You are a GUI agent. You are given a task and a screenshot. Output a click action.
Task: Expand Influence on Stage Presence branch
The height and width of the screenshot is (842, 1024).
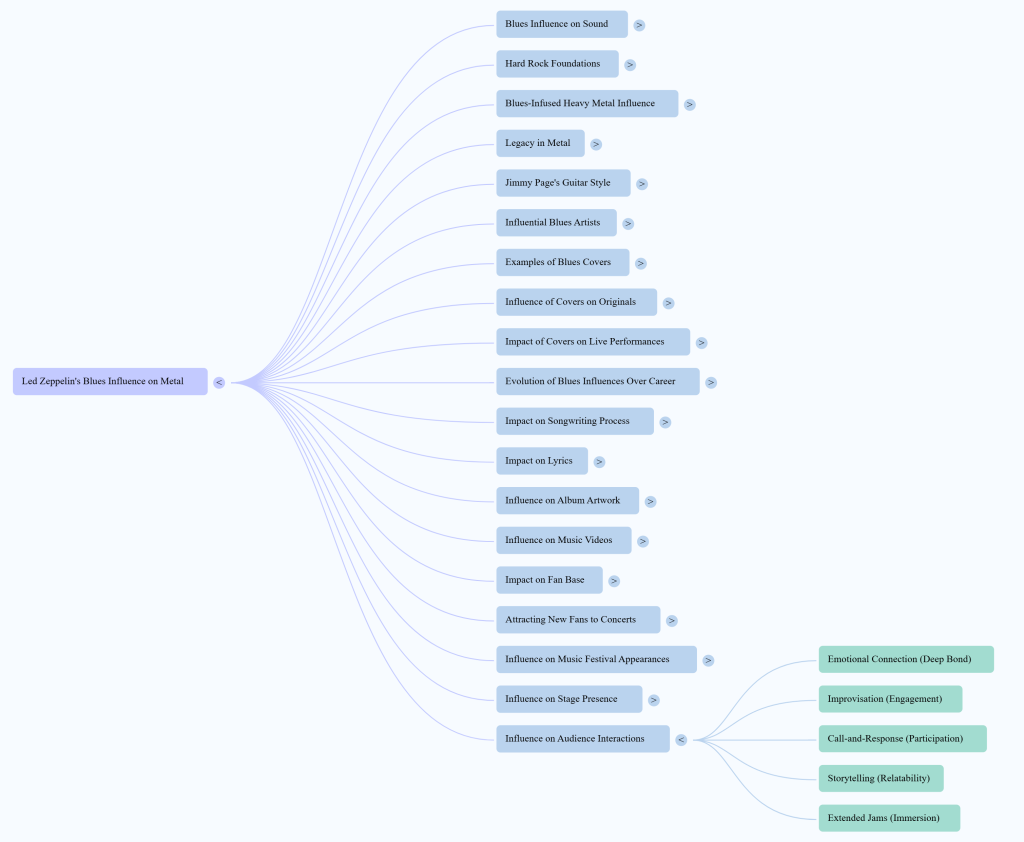654,700
